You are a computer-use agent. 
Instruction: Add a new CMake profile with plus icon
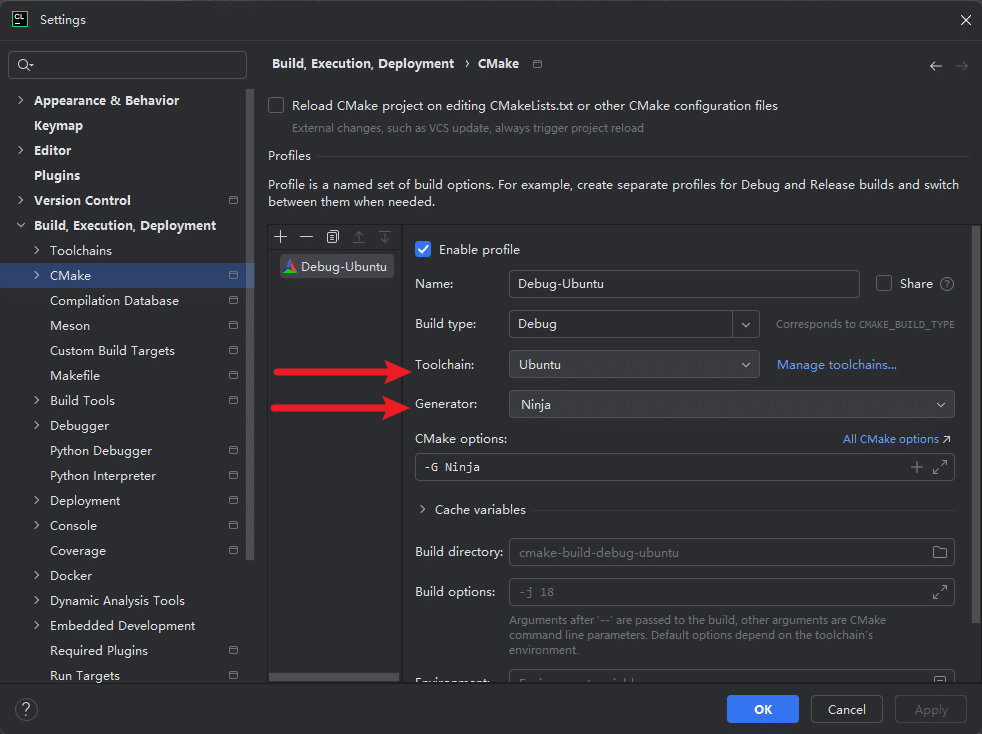coord(281,237)
